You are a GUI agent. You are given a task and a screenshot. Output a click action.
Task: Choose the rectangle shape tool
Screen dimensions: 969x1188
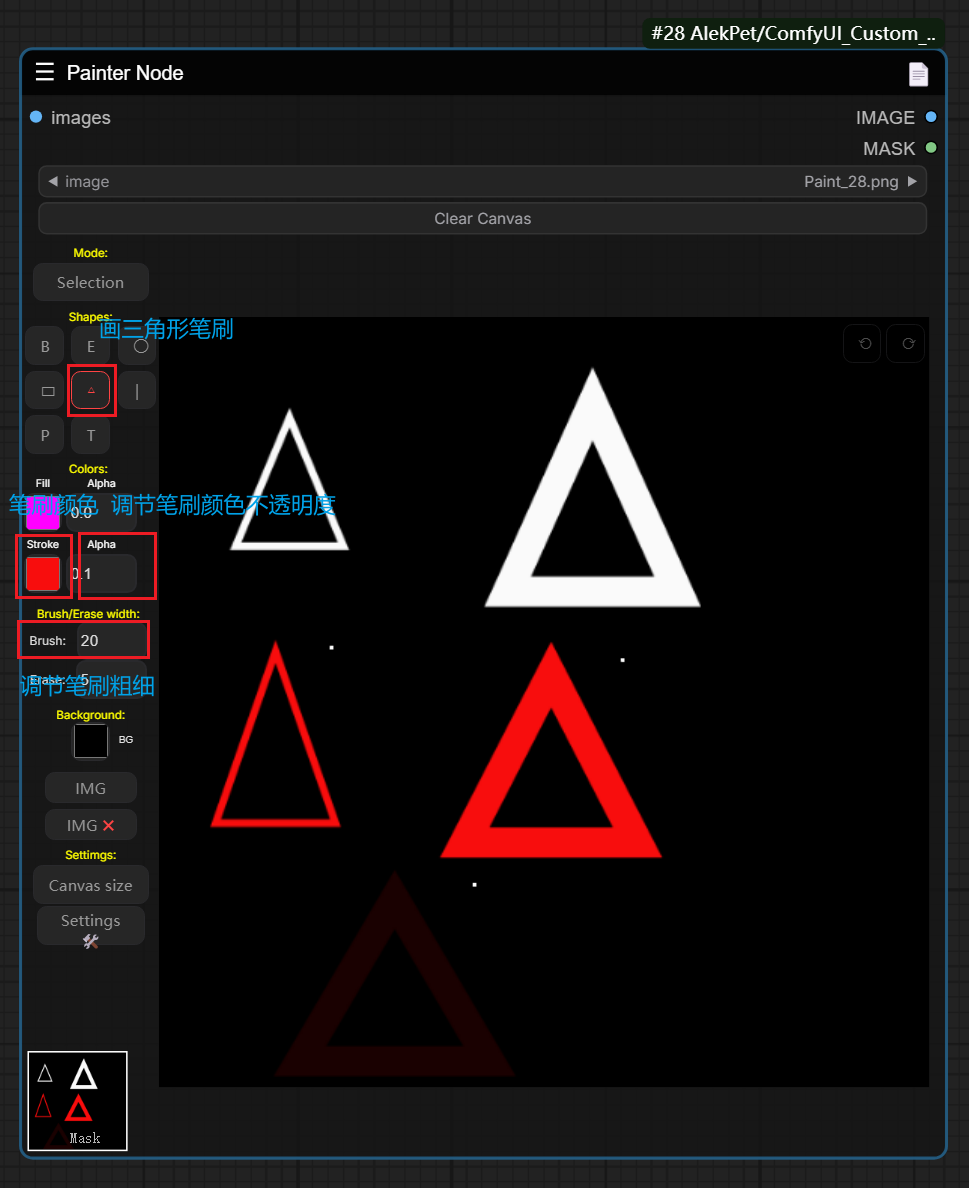[x=47, y=391]
